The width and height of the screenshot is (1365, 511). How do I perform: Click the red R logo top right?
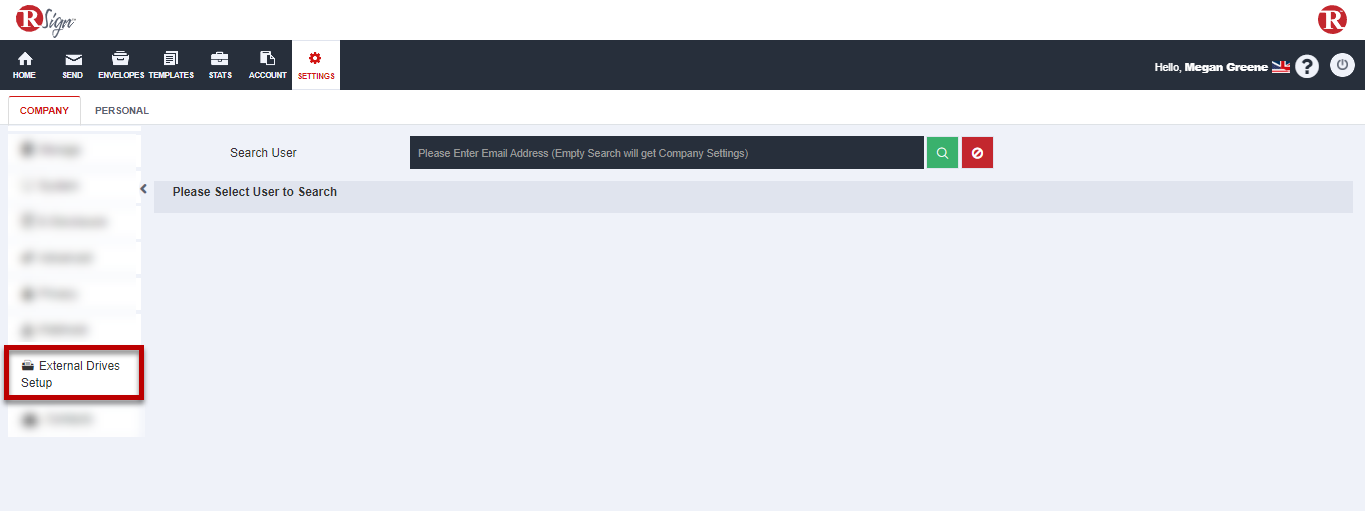[x=1332, y=20]
